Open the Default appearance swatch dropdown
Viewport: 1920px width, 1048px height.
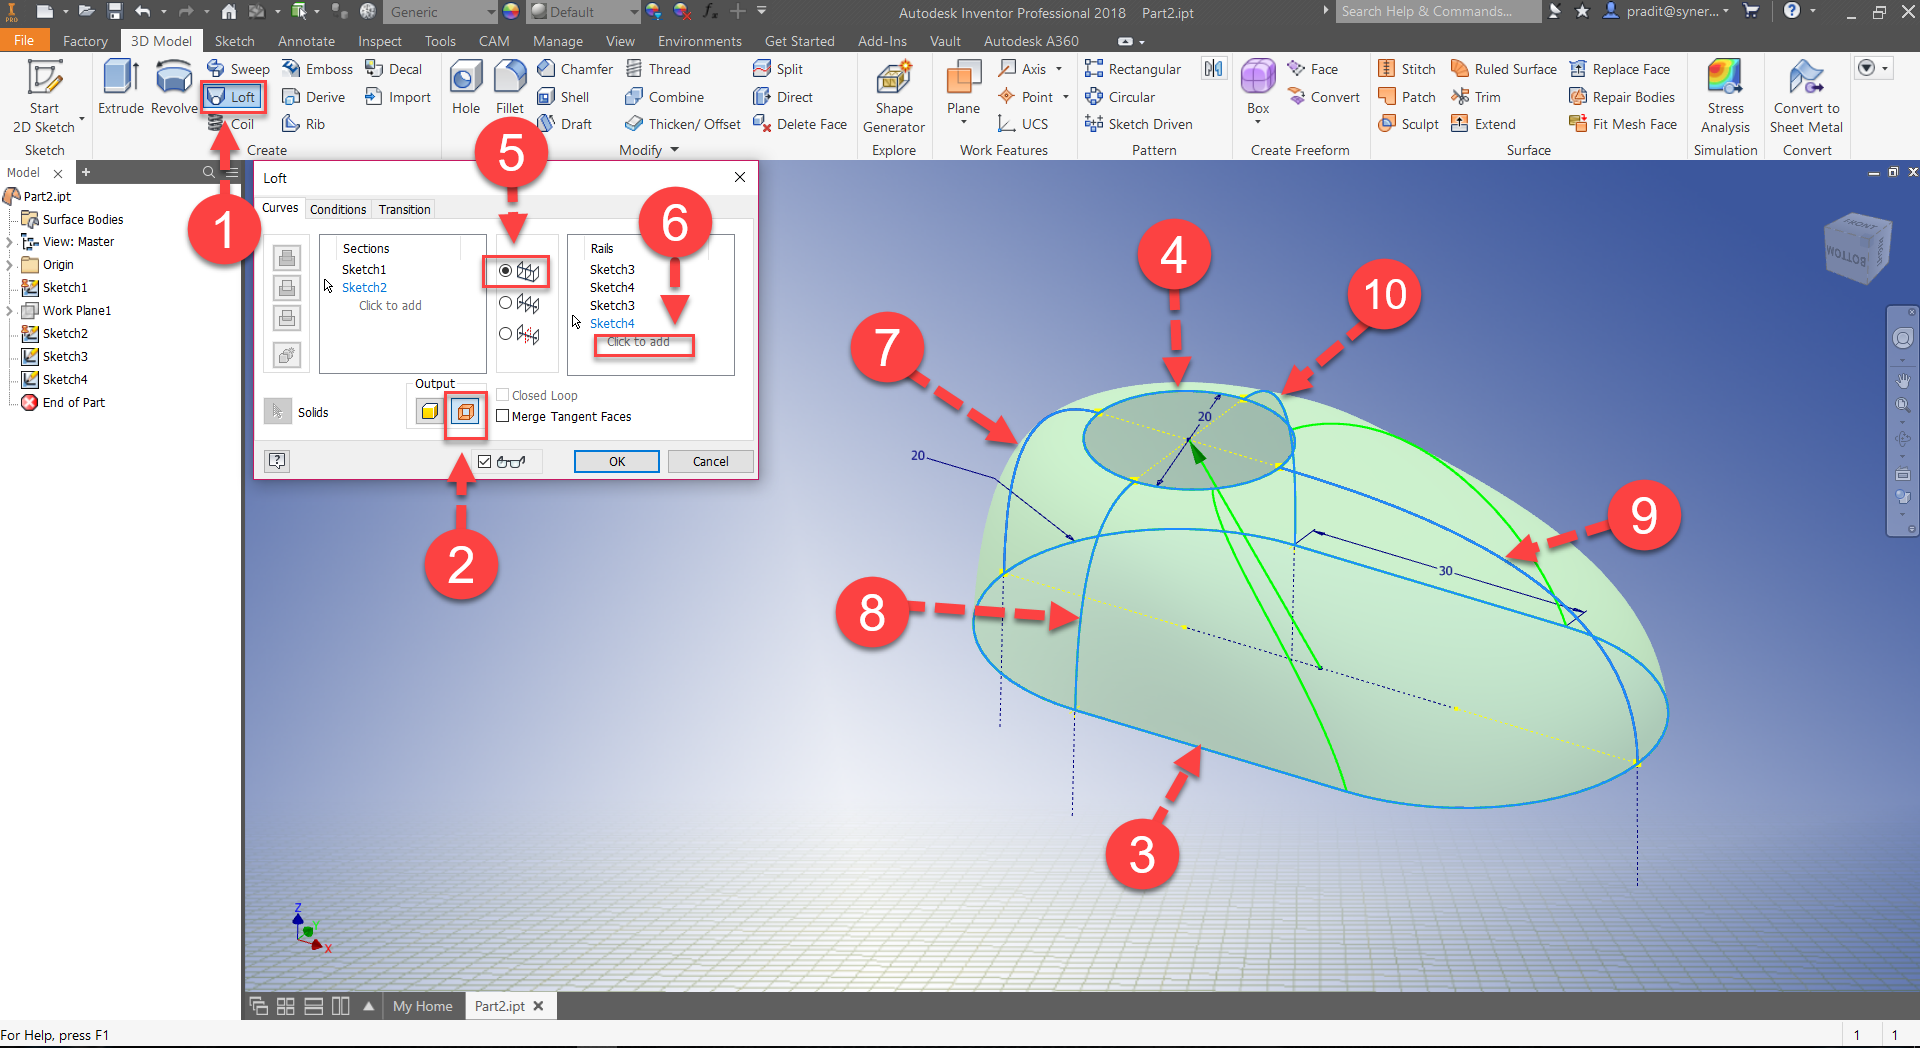(x=633, y=11)
